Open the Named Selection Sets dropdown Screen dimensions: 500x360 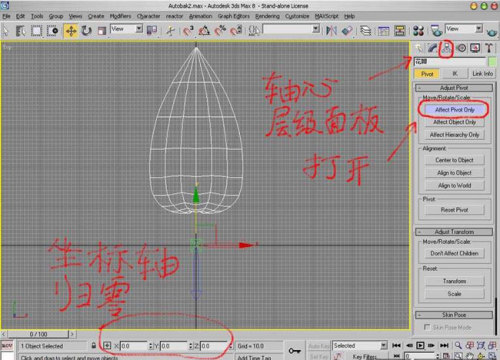click(x=291, y=29)
